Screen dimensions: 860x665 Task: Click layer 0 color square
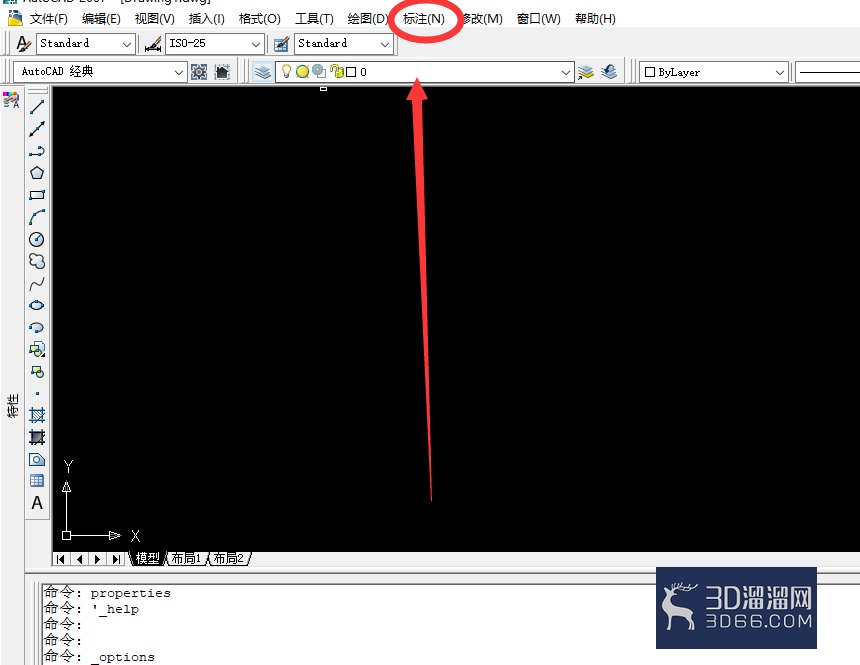[x=351, y=72]
